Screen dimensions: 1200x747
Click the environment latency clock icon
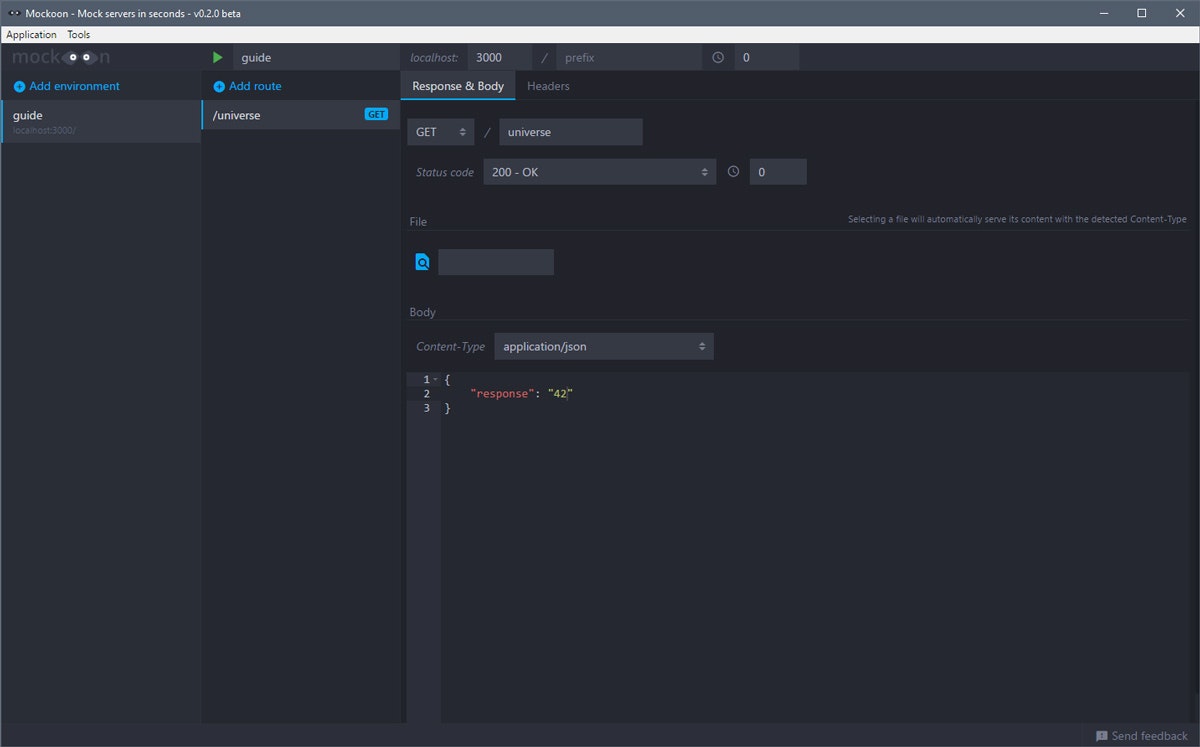pyautogui.click(x=718, y=58)
